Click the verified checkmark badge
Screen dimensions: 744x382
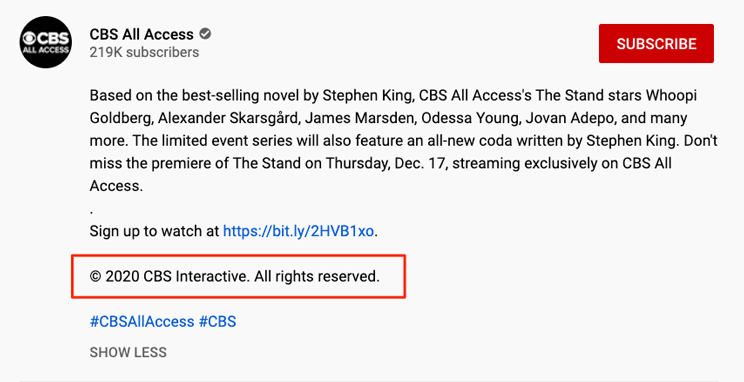205,34
